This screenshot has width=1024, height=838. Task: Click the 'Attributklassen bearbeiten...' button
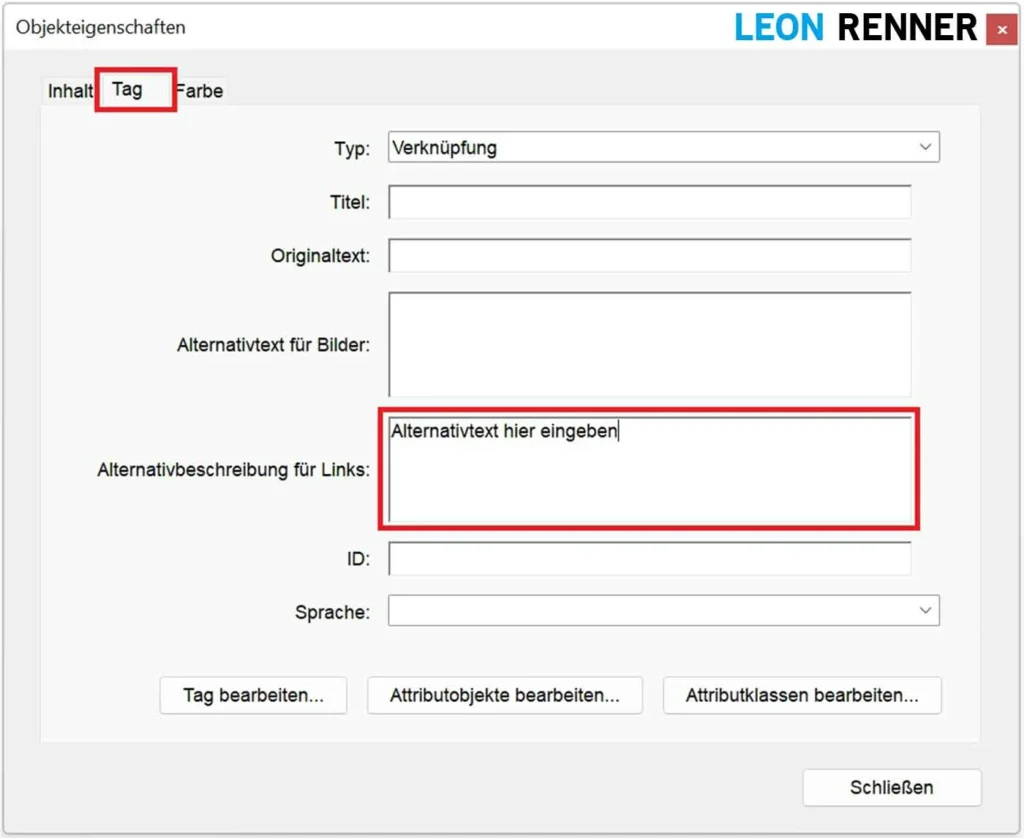tap(802, 696)
